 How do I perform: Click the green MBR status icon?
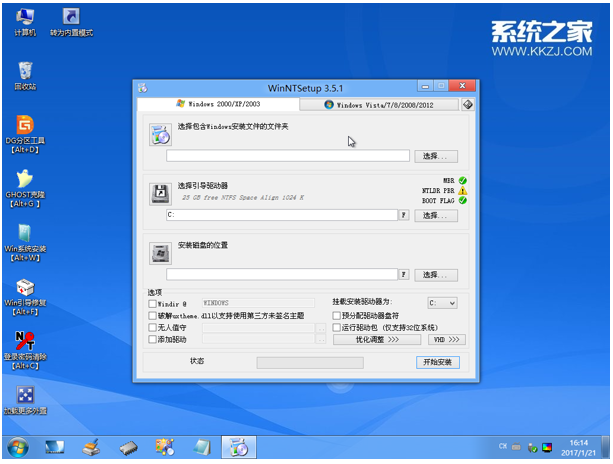pos(463,181)
